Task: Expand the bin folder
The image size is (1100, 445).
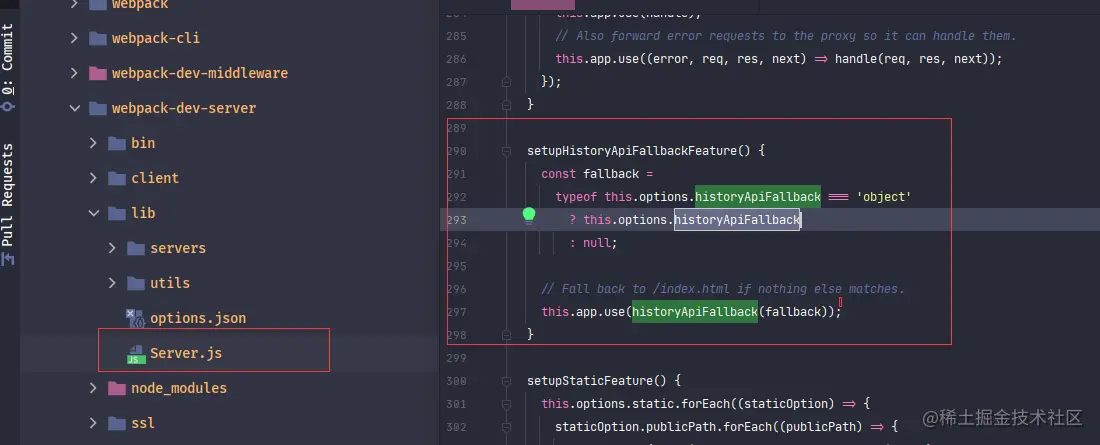Action: pyautogui.click(x=93, y=143)
